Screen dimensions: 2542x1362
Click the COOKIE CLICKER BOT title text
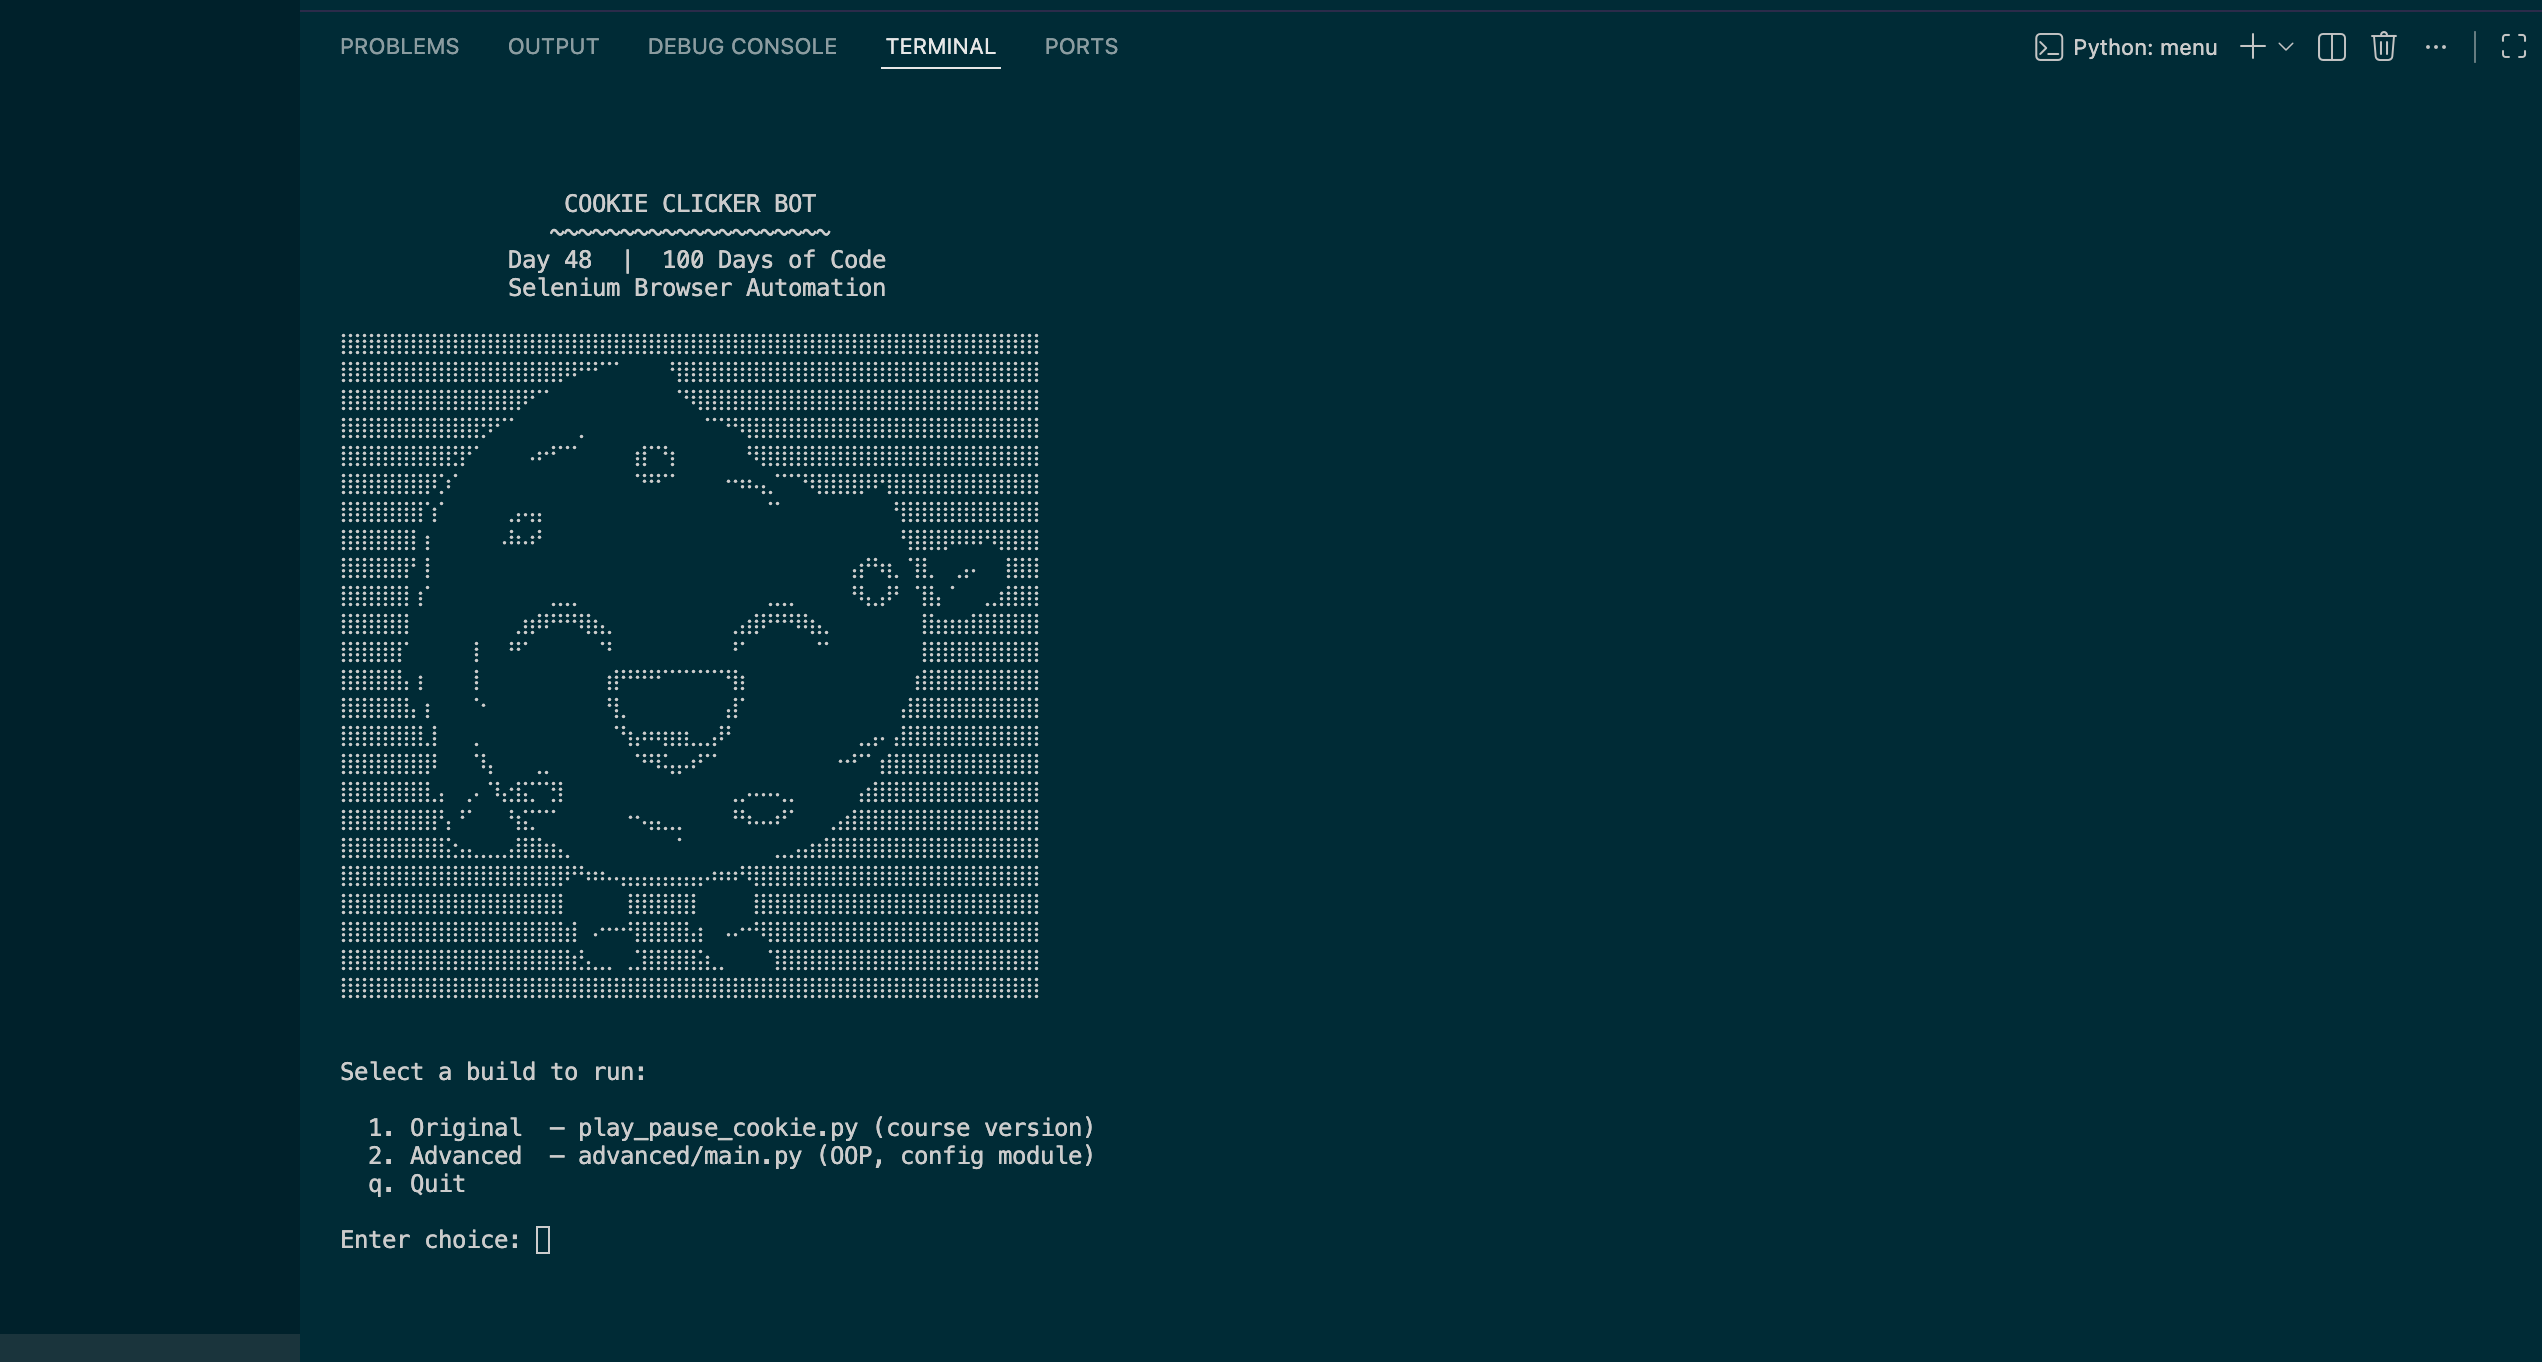690,204
